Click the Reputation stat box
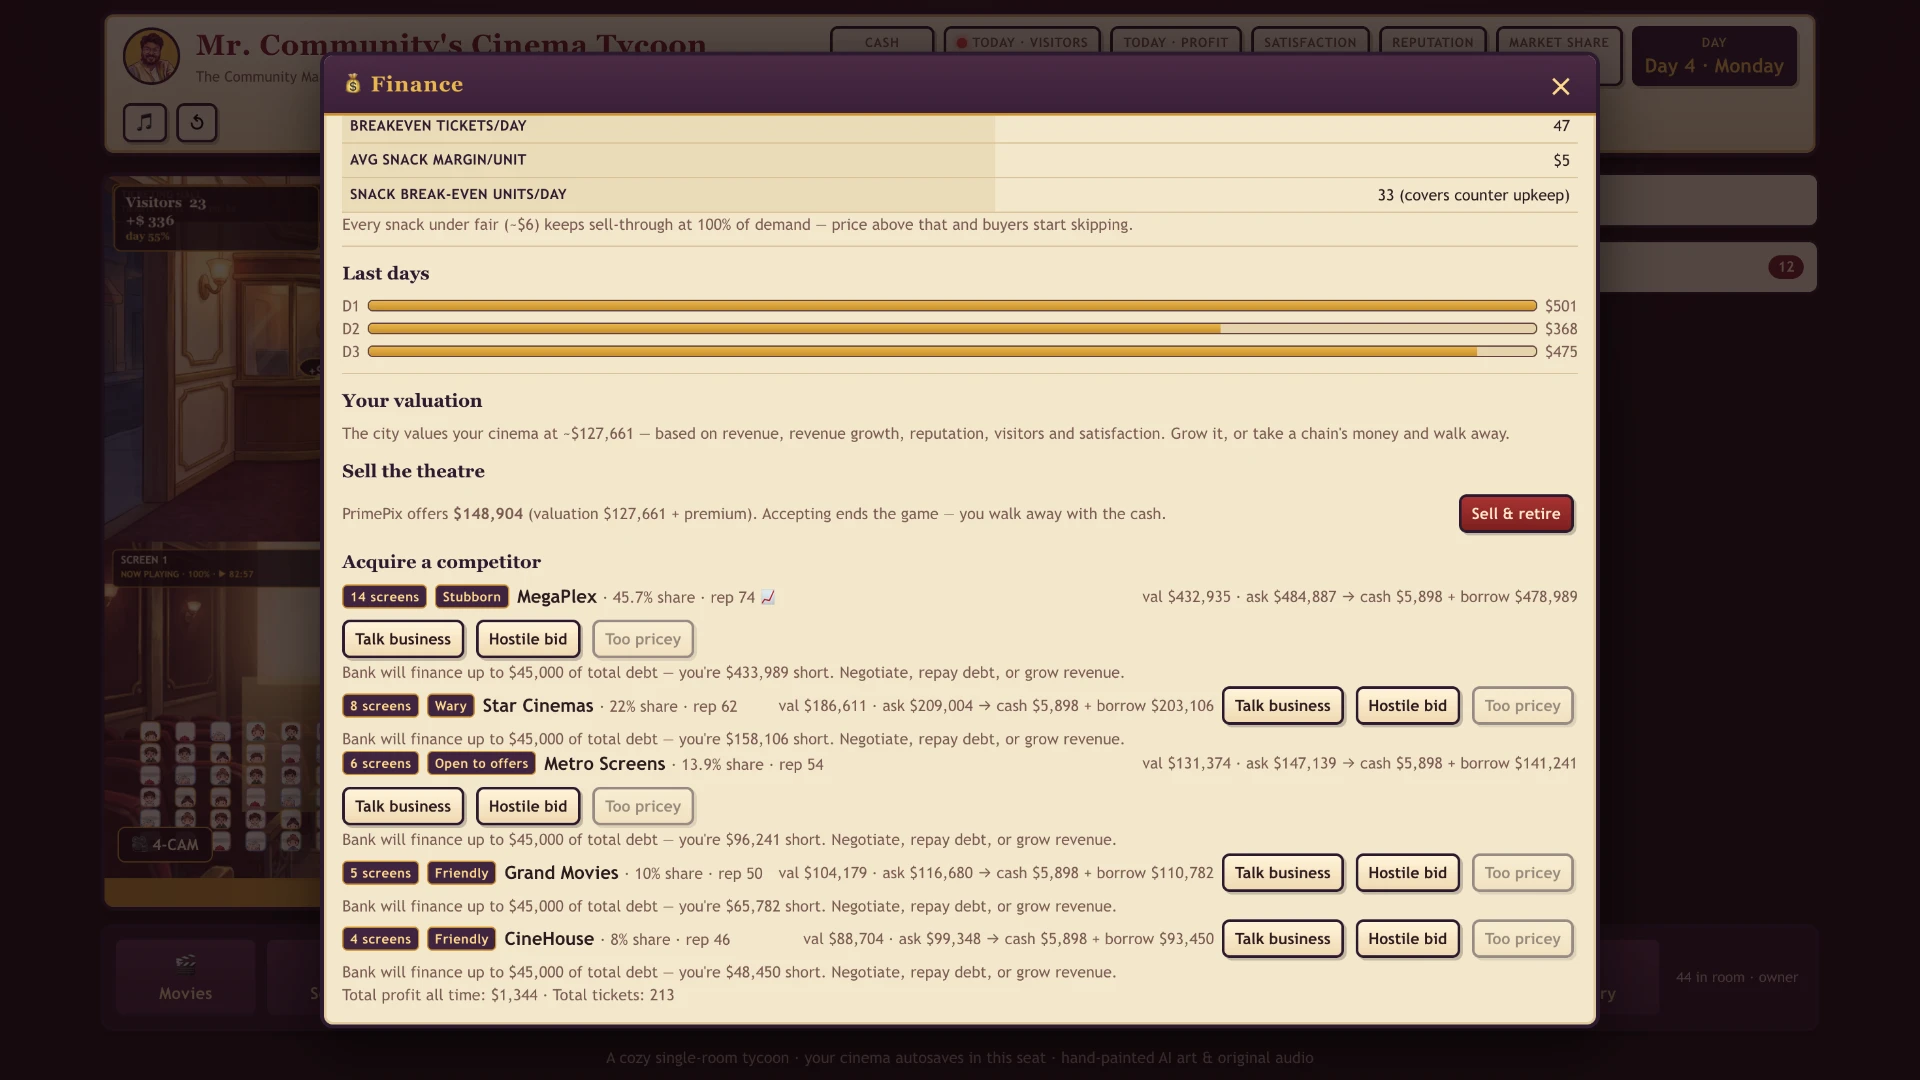Image resolution: width=1920 pixels, height=1080 pixels. click(x=1432, y=42)
